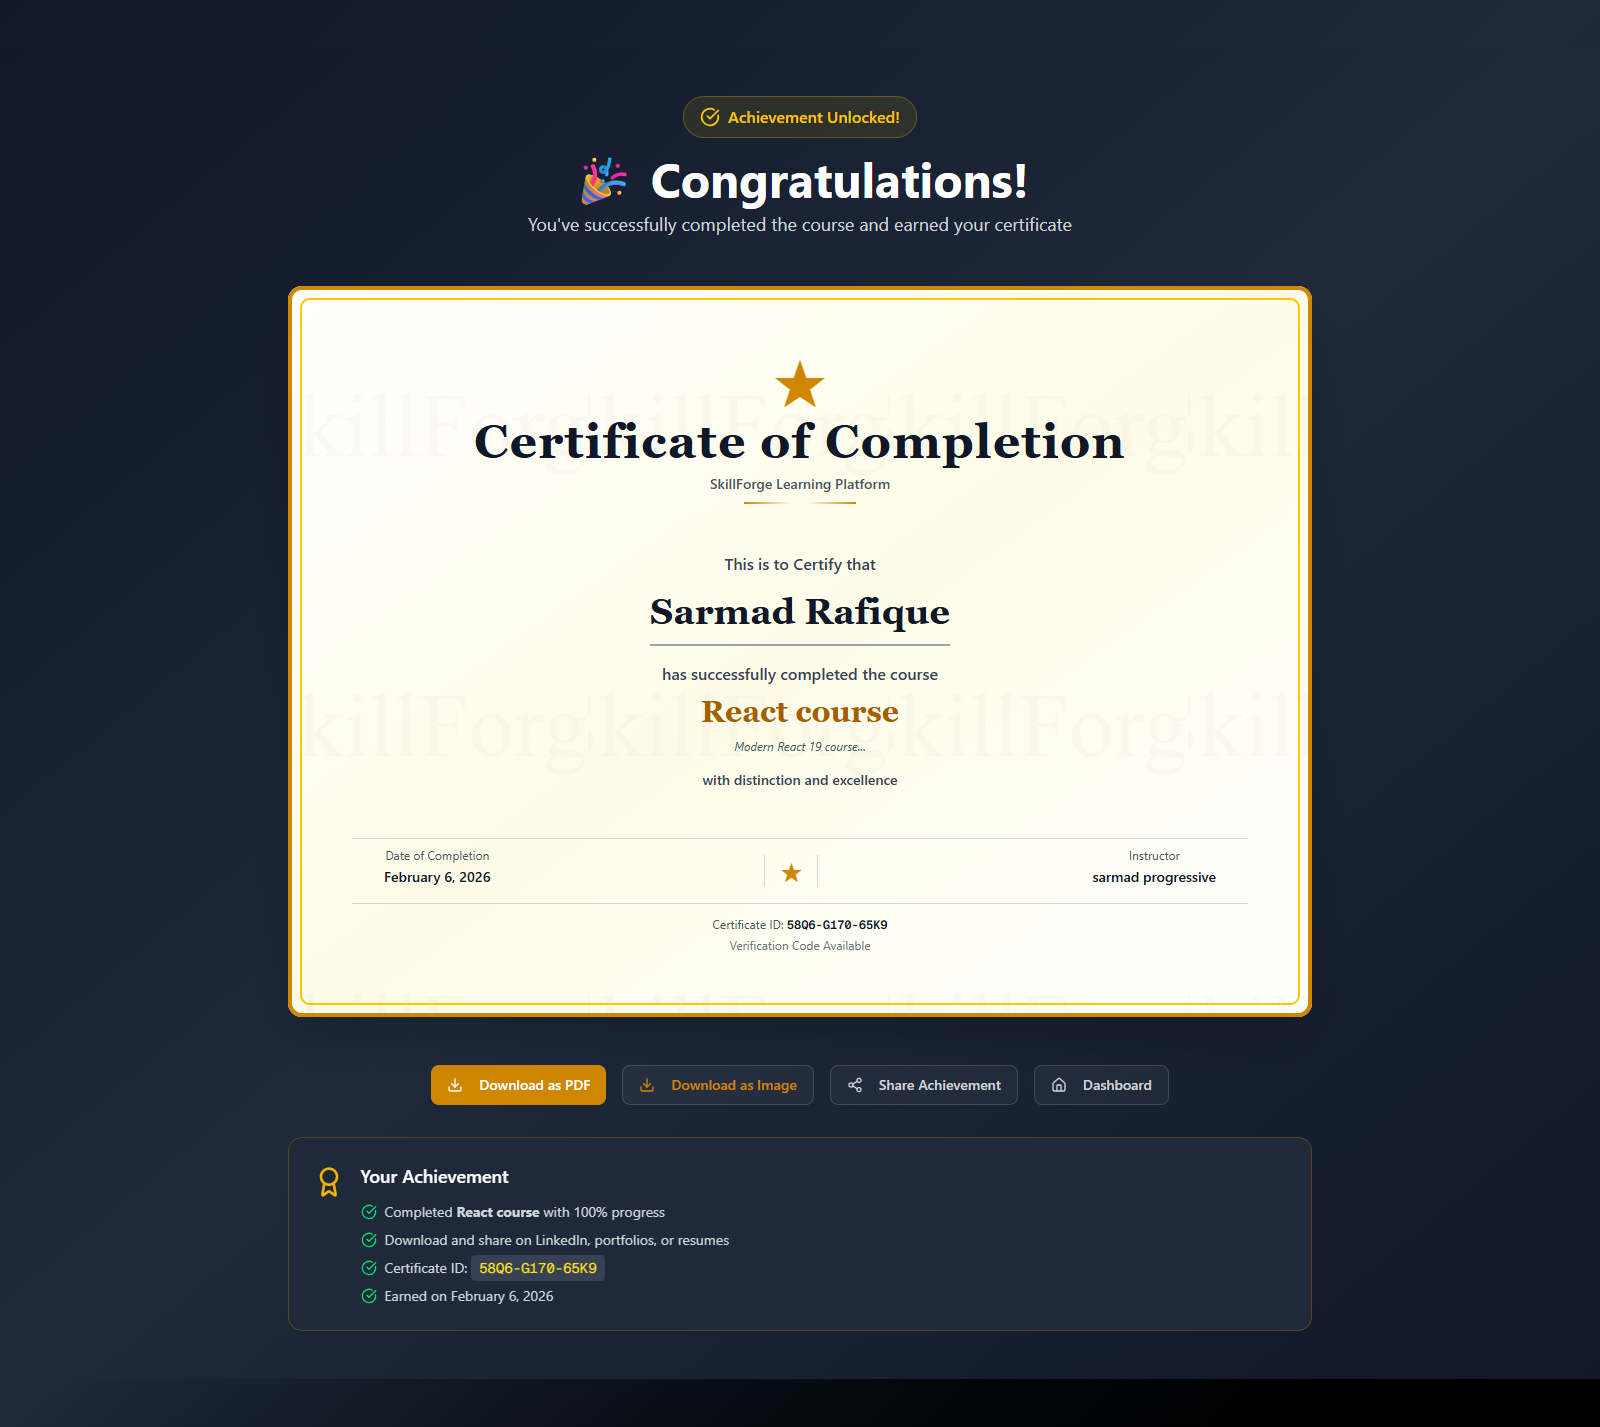Open the Dashboard
This screenshot has height=1427, width=1600.
(1100, 1085)
